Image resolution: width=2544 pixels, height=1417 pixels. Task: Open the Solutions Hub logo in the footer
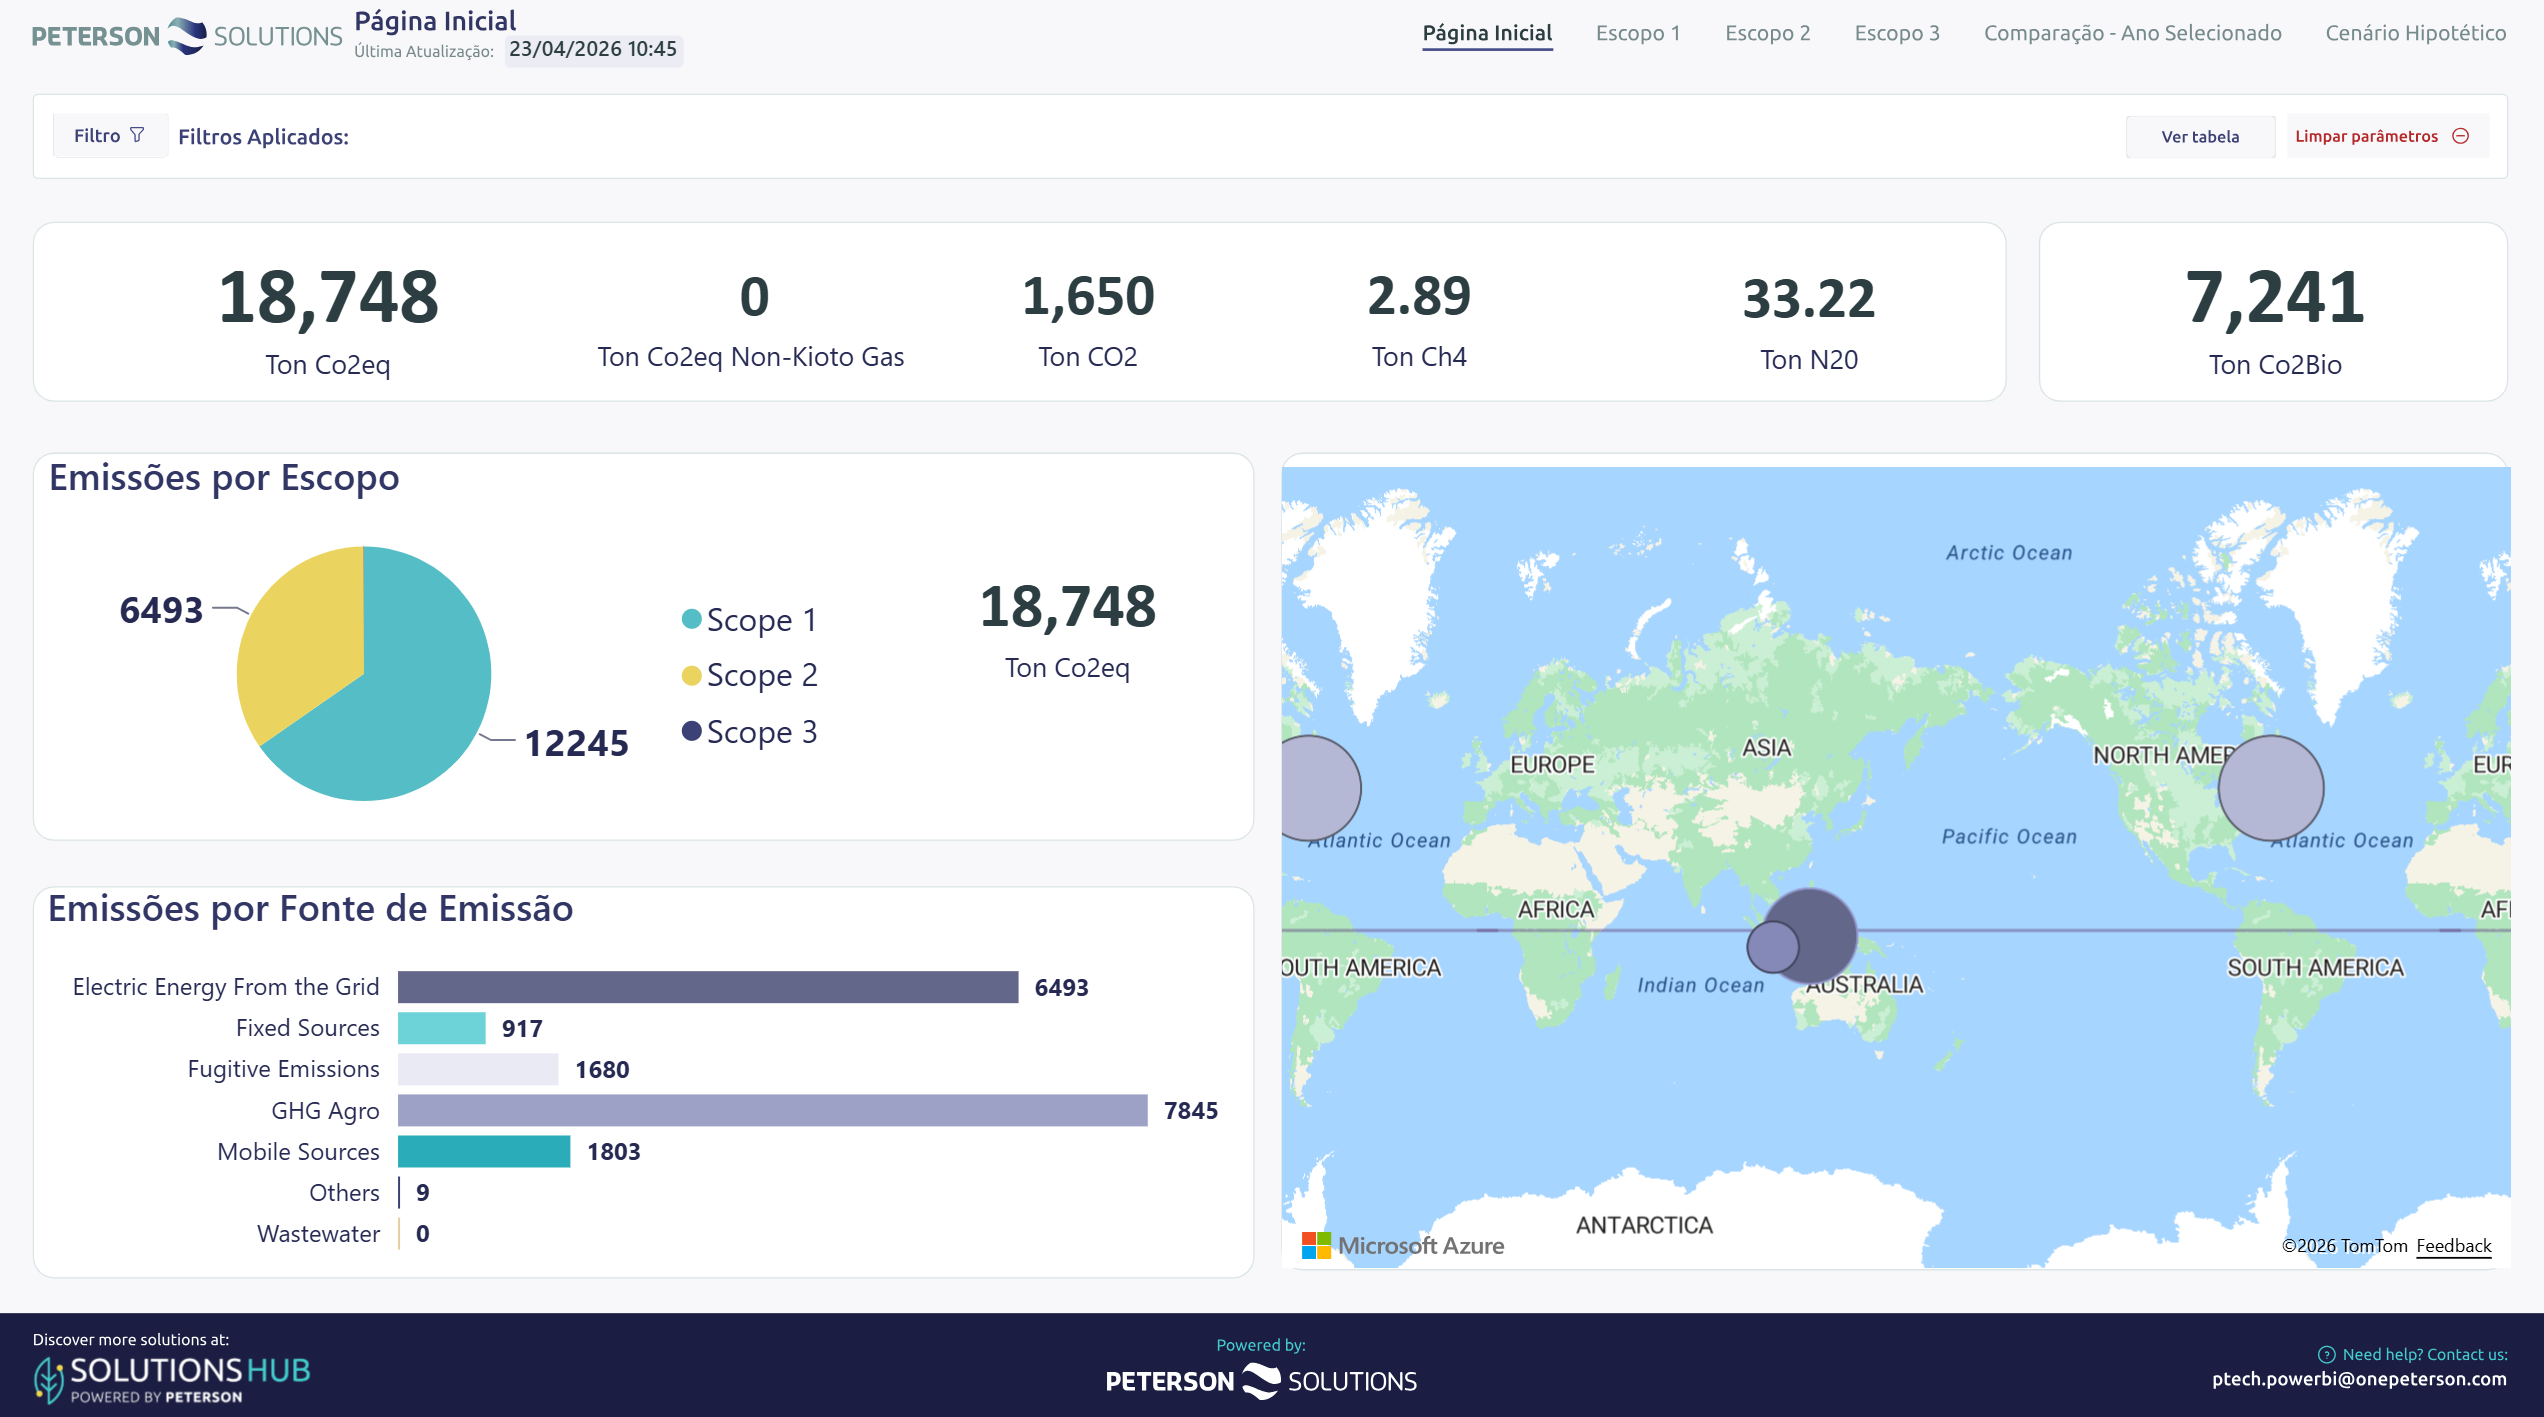171,1380
